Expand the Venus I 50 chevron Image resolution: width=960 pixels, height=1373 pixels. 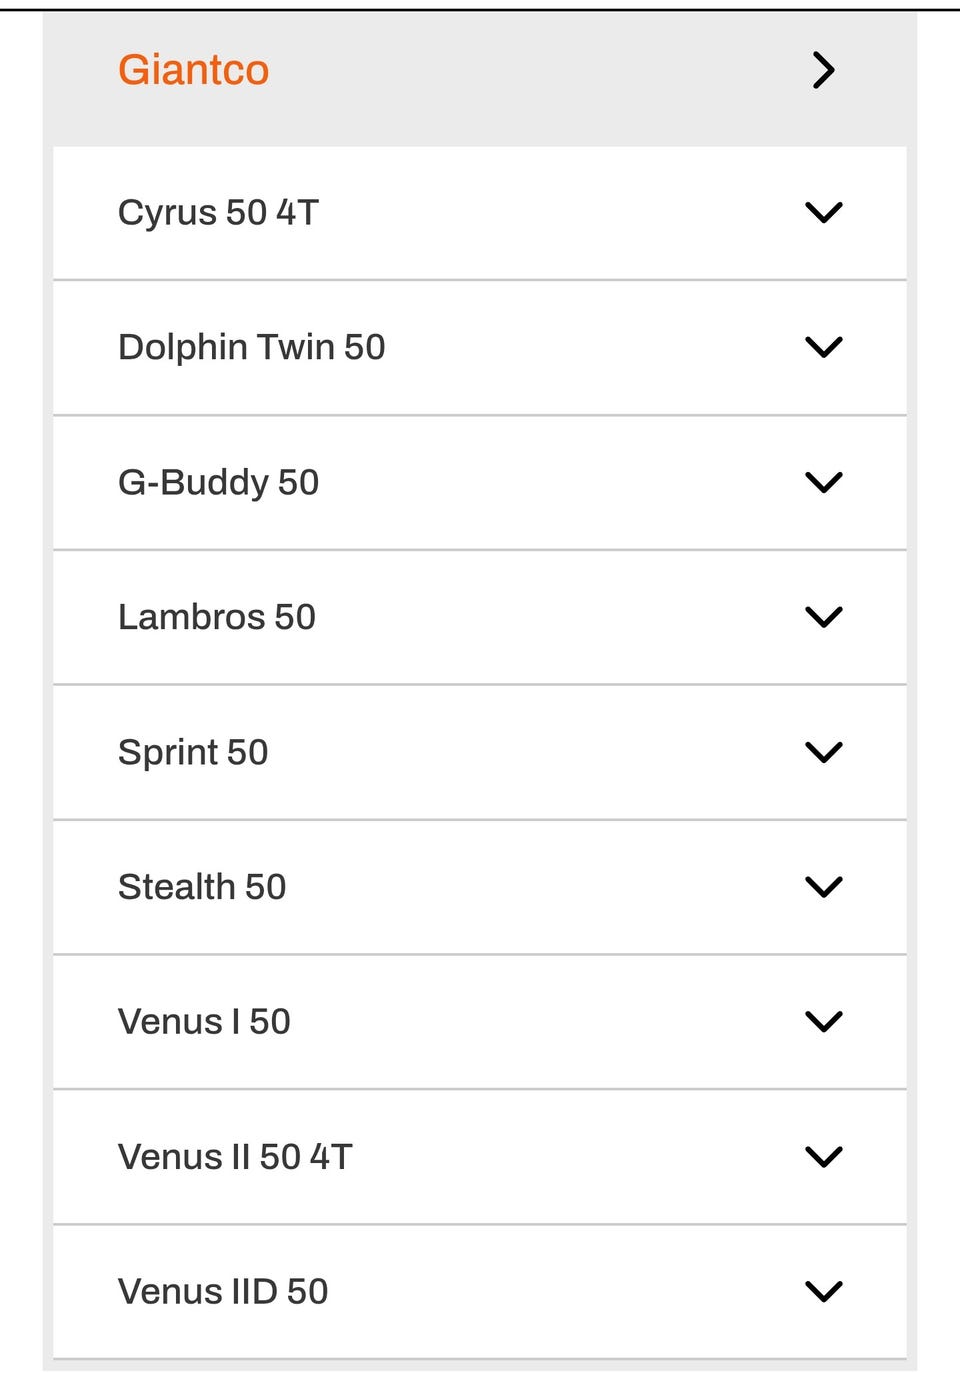click(x=823, y=1021)
